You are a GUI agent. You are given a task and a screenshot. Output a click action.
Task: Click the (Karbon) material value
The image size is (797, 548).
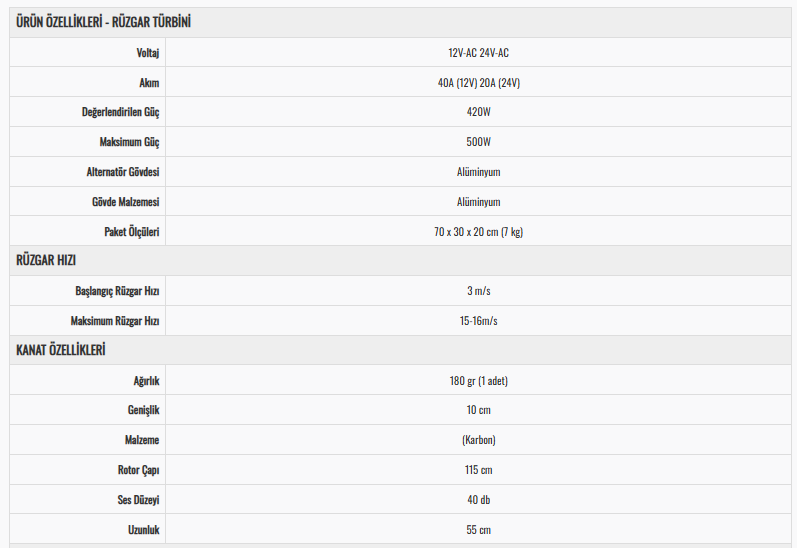click(478, 440)
